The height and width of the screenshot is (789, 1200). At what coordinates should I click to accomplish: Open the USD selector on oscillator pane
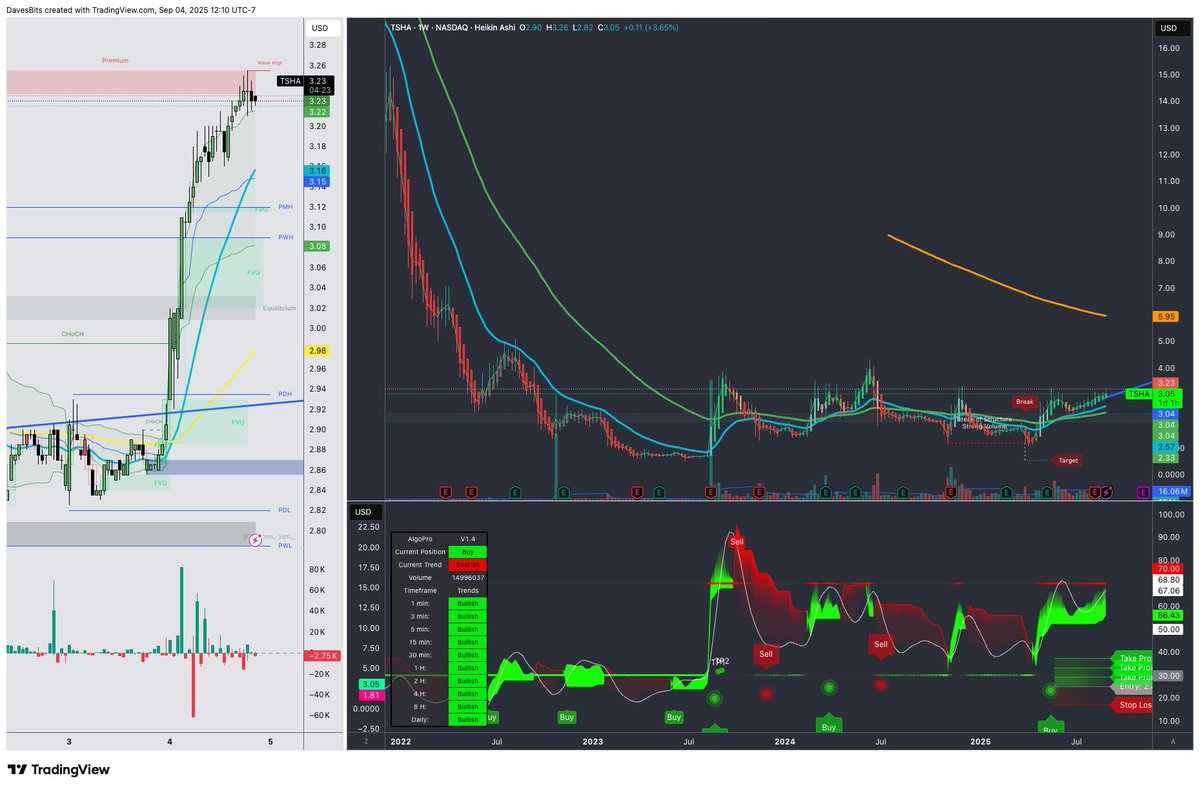tap(365, 512)
